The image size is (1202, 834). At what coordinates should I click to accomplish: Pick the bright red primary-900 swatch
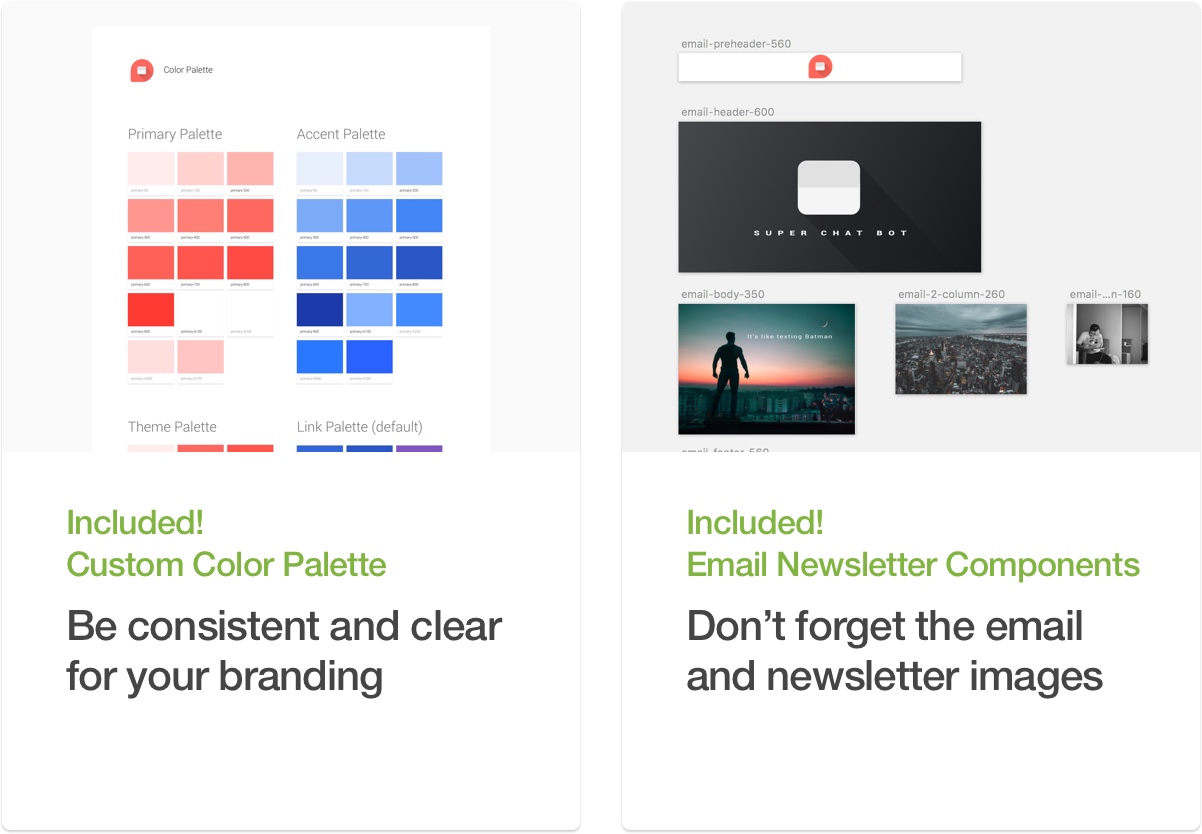[151, 309]
